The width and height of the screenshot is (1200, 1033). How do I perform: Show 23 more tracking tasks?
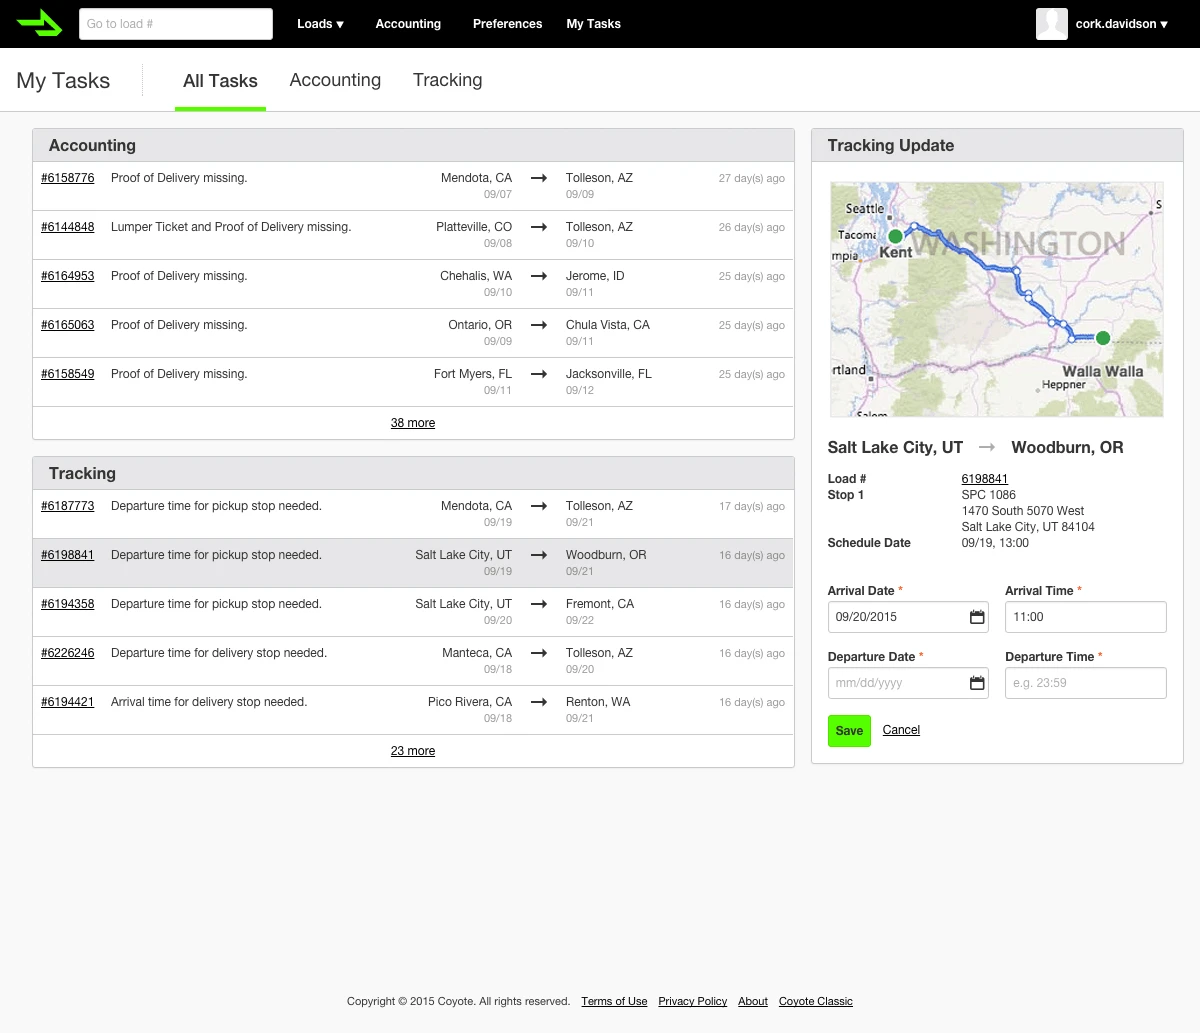click(413, 751)
